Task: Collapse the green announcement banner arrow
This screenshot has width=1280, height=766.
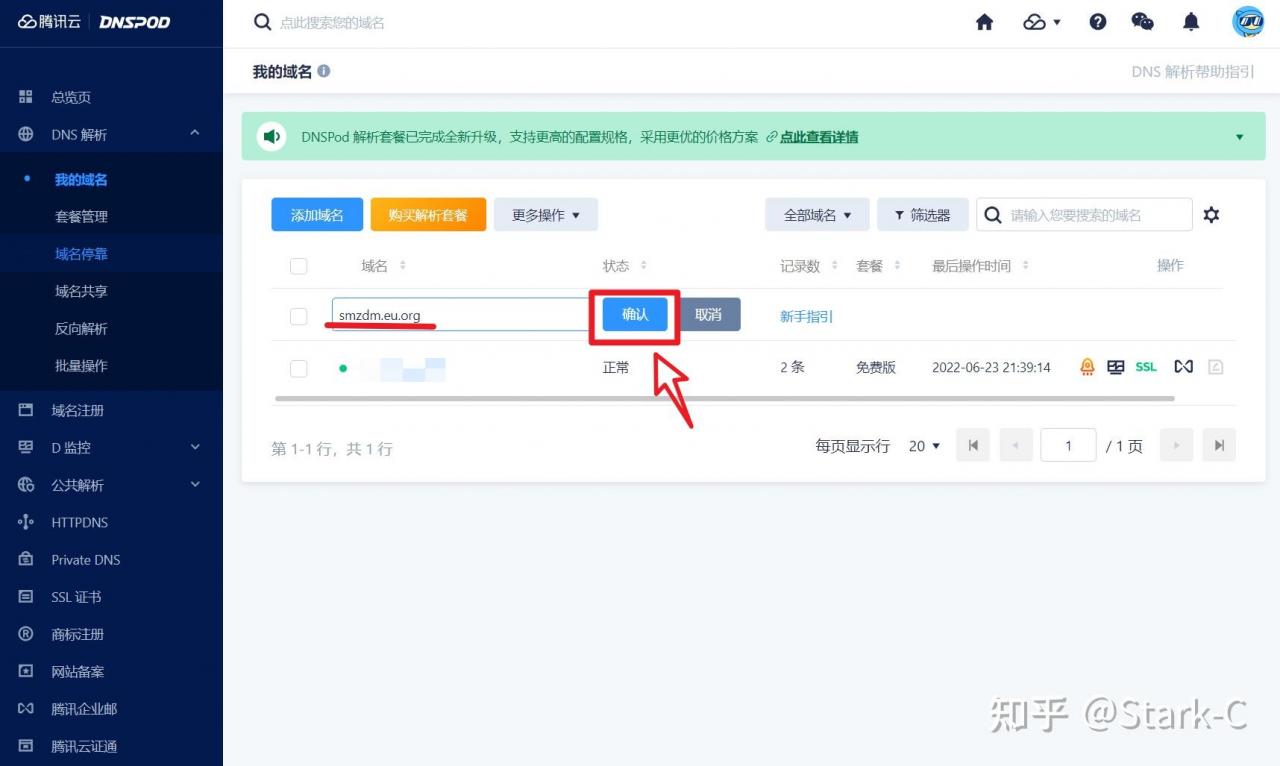Action: tap(1240, 137)
